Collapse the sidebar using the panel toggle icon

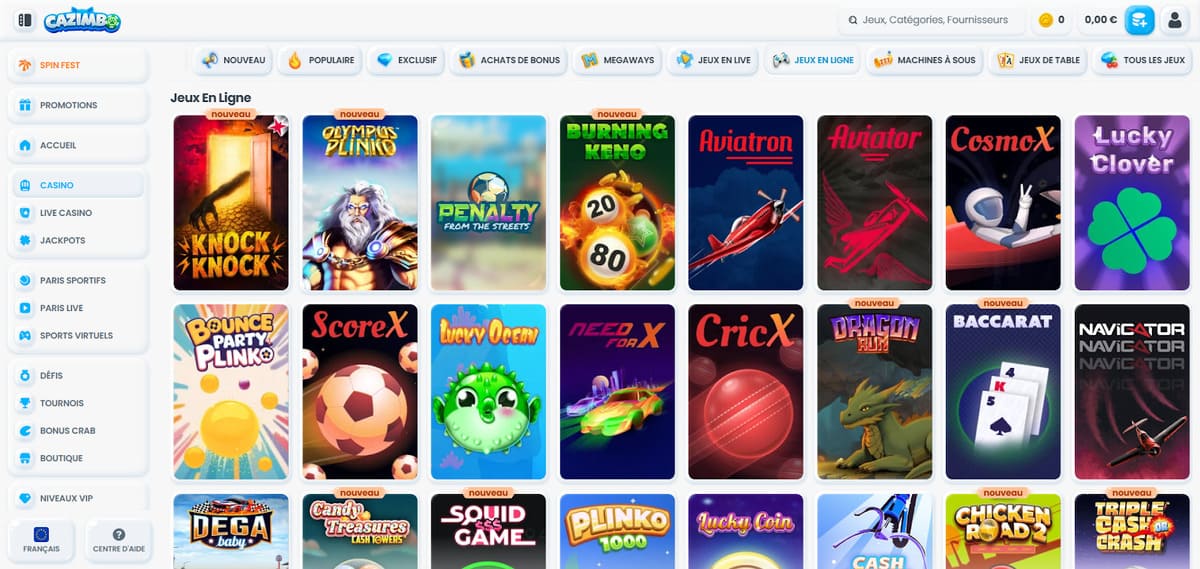tap(25, 20)
